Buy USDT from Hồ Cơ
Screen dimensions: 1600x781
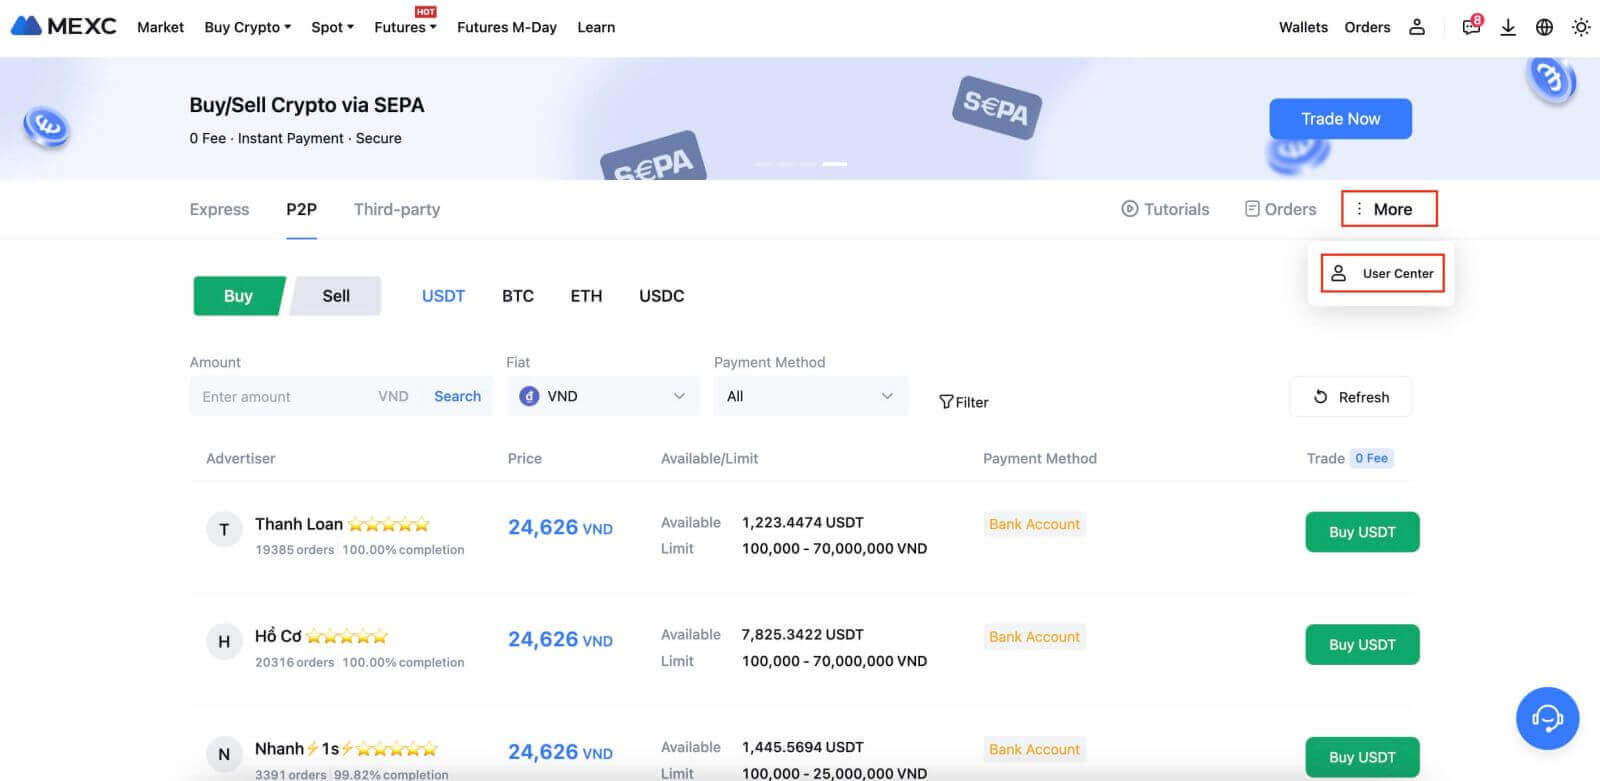(x=1362, y=645)
